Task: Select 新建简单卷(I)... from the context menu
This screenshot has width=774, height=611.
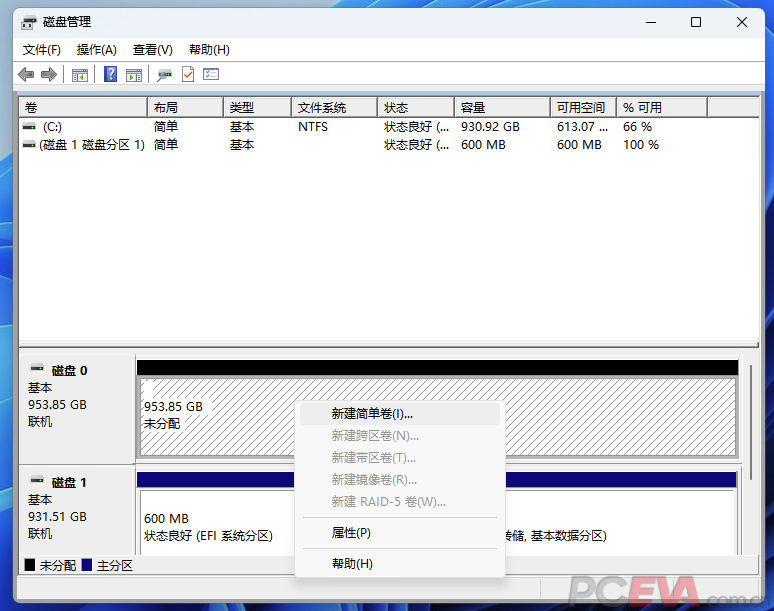Action: pyautogui.click(x=372, y=413)
